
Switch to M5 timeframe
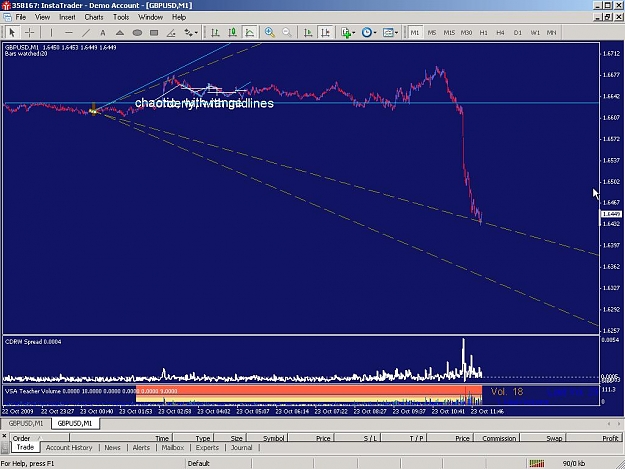432,33
